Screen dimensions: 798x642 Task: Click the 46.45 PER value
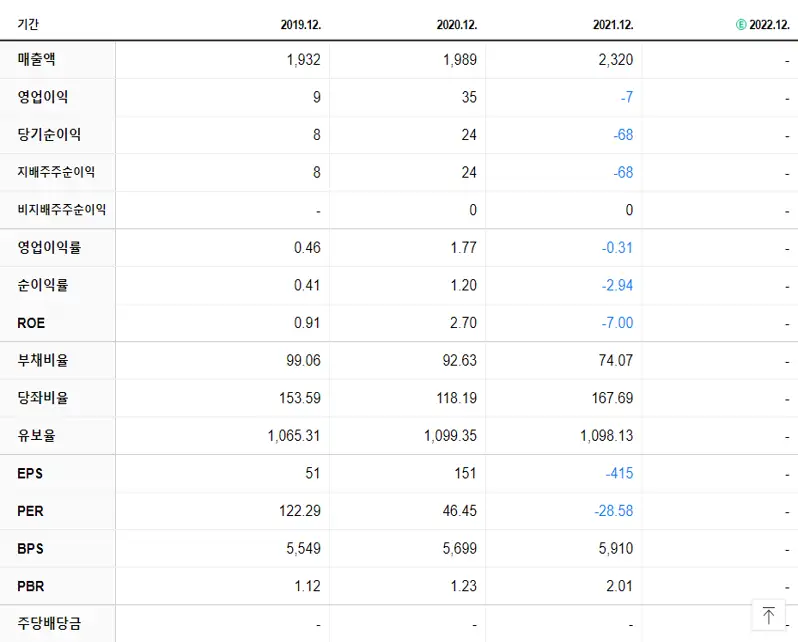click(460, 512)
